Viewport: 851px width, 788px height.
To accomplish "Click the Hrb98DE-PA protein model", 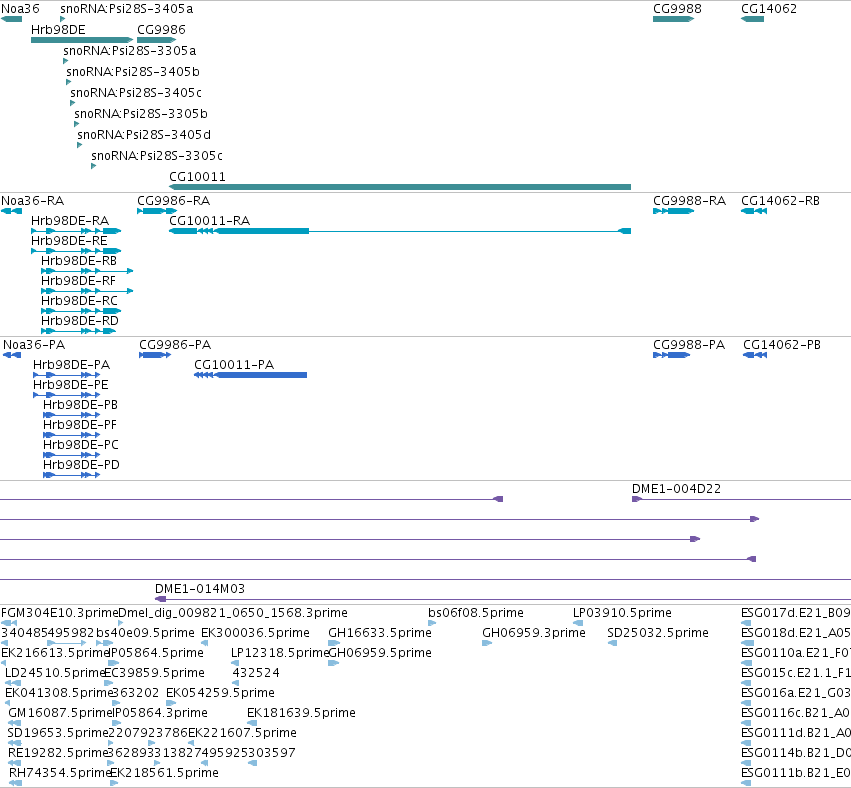I will [67, 375].
